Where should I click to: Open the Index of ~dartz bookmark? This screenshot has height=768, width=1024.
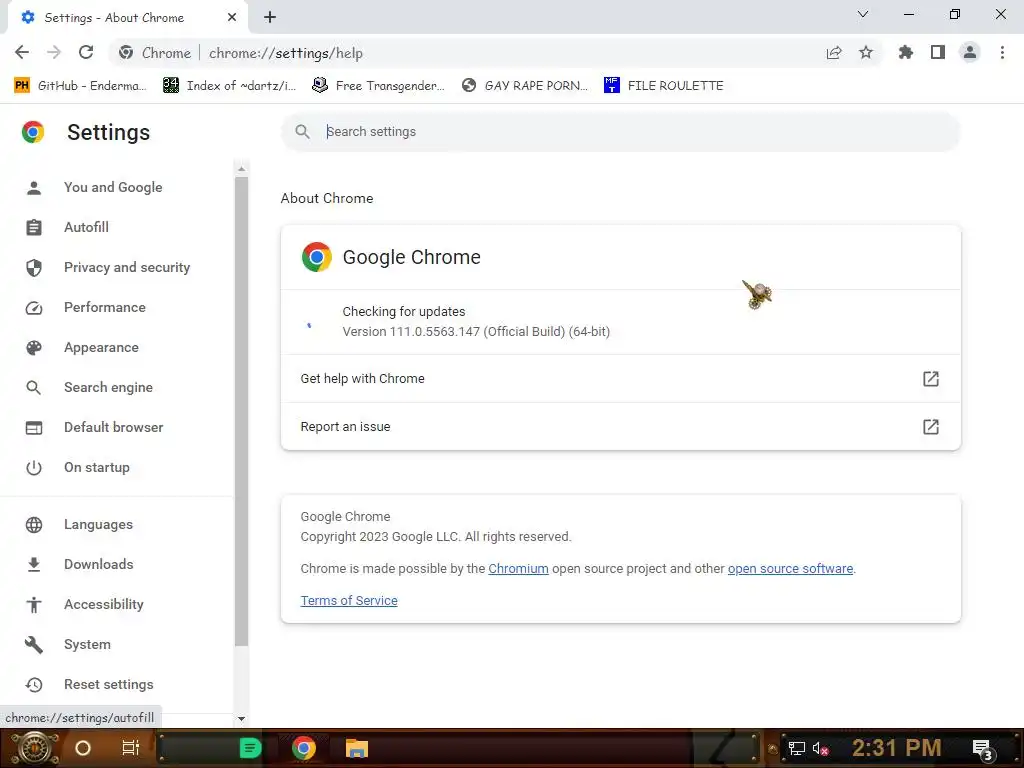click(229, 86)
